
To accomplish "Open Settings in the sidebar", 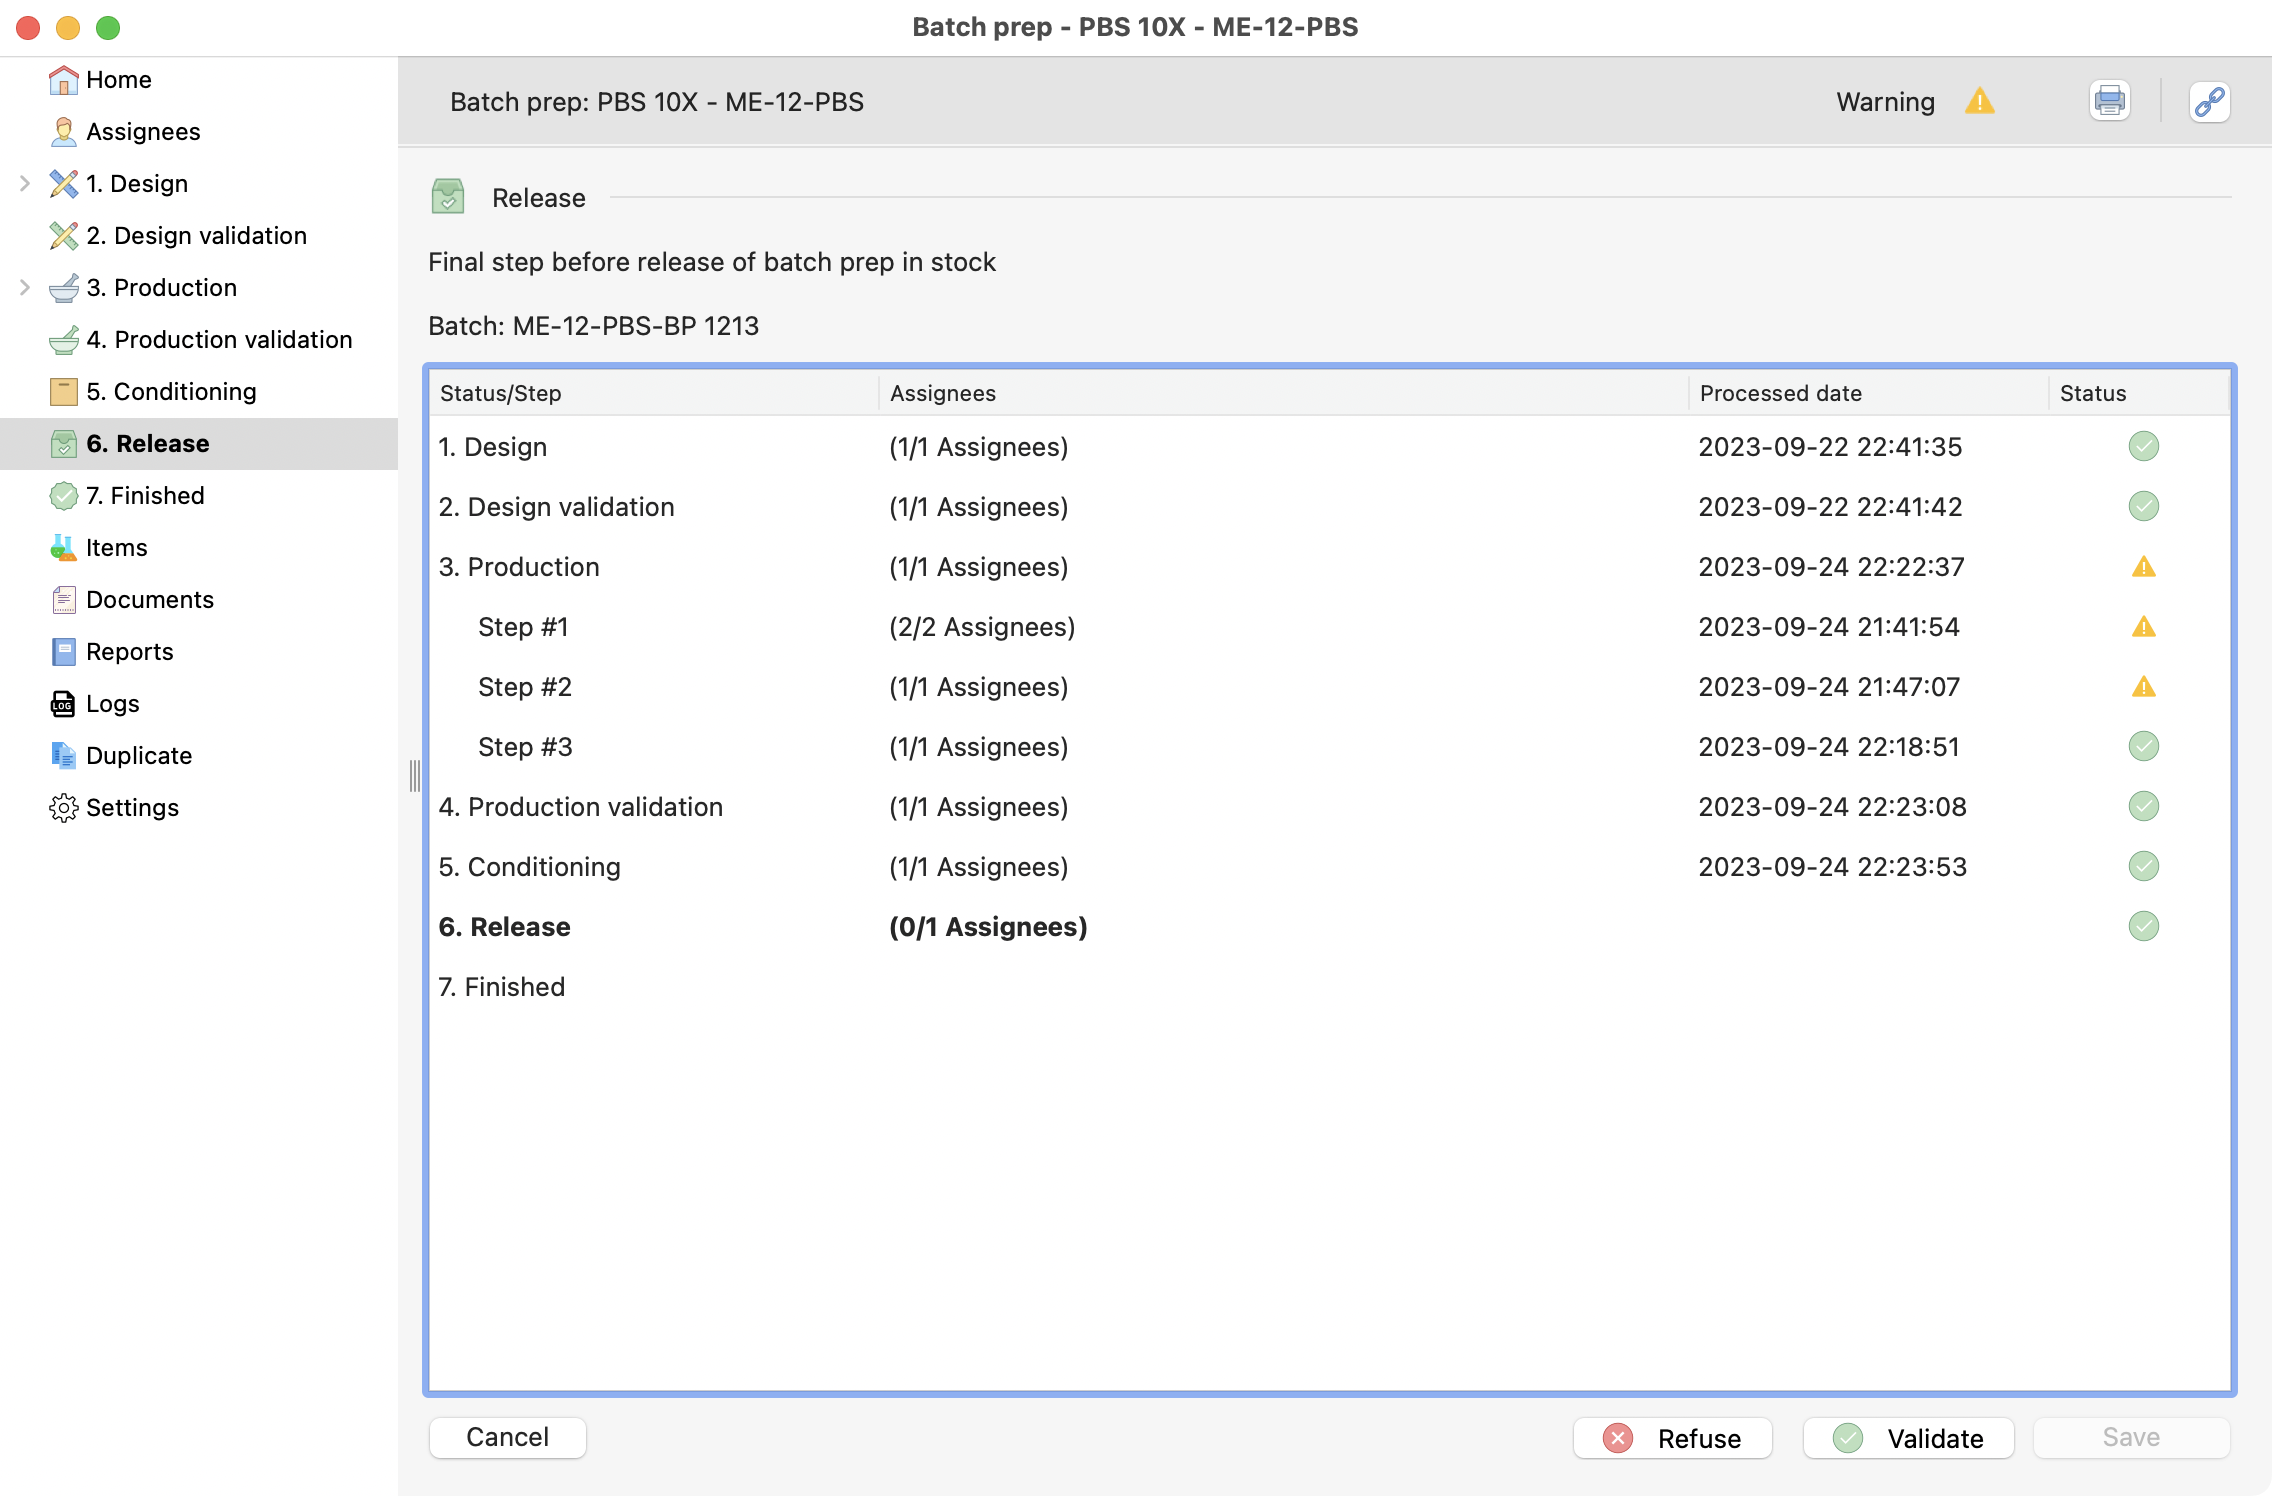I will (x=199, y=808).
